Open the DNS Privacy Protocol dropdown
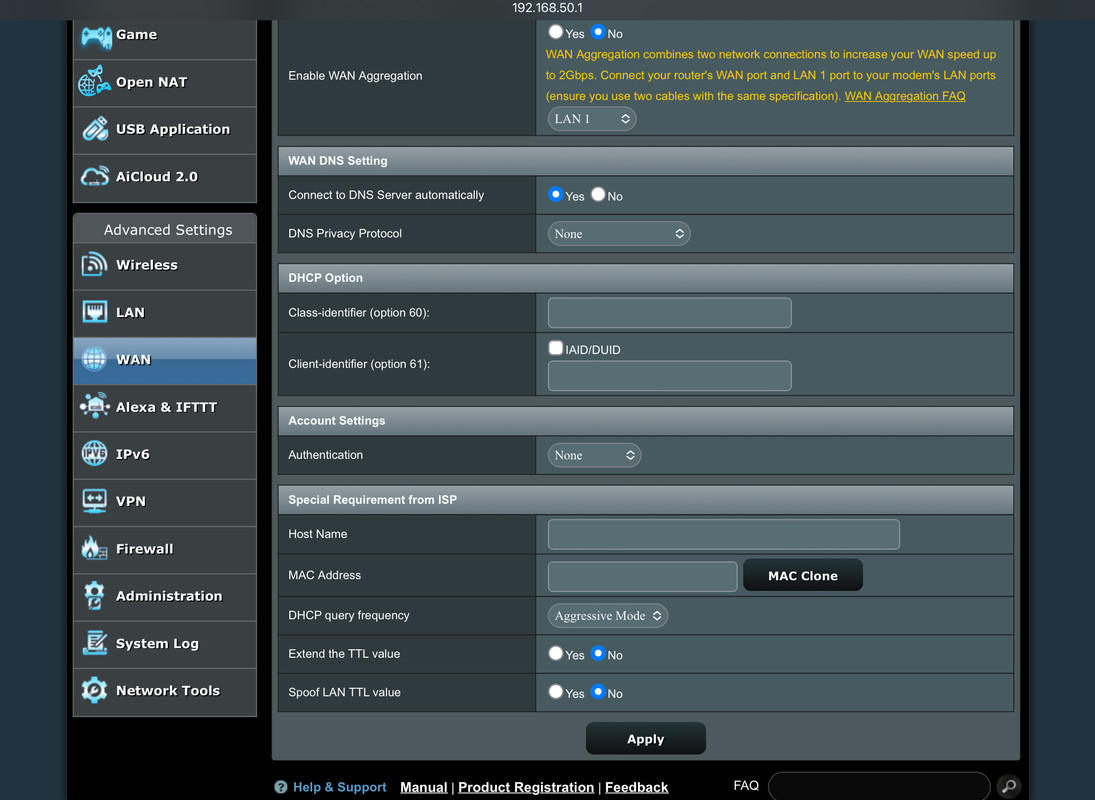 619,234
